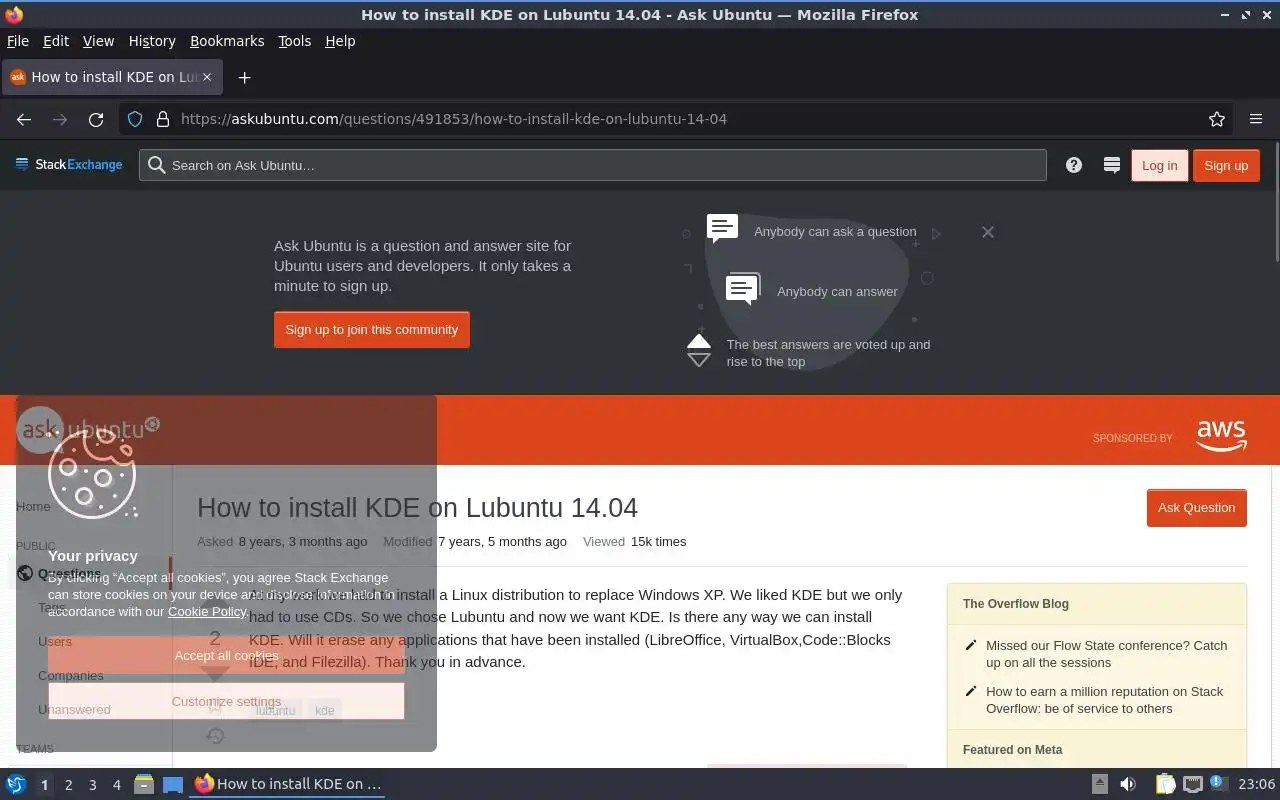Image resolution: width=1280 pixels, height=800 pixels.
Task: Switch to workspace 4
Action: [116, 785]
